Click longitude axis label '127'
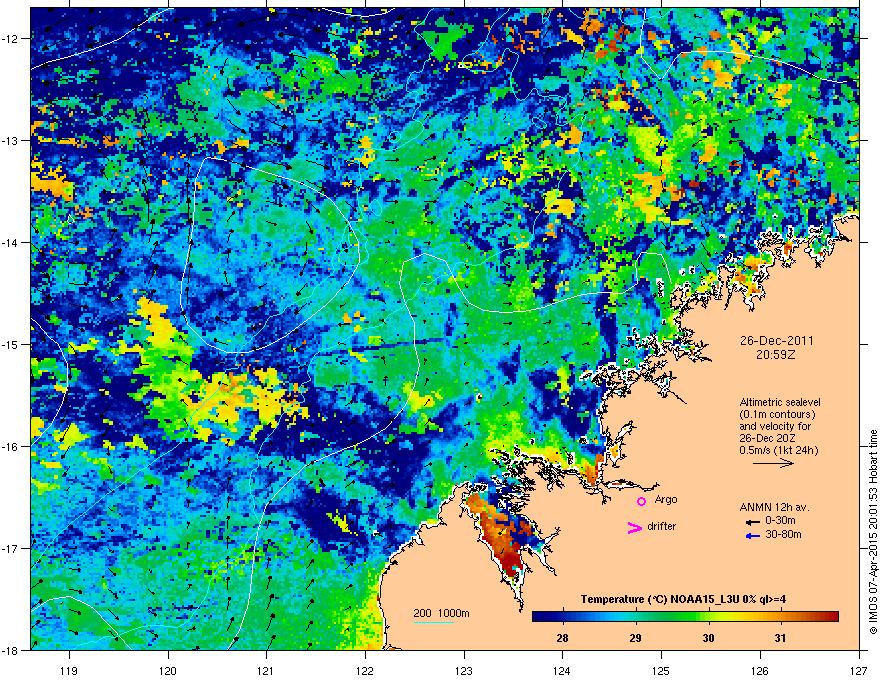The width and height of the screenshot is (880, 680). tap(859, 670)
